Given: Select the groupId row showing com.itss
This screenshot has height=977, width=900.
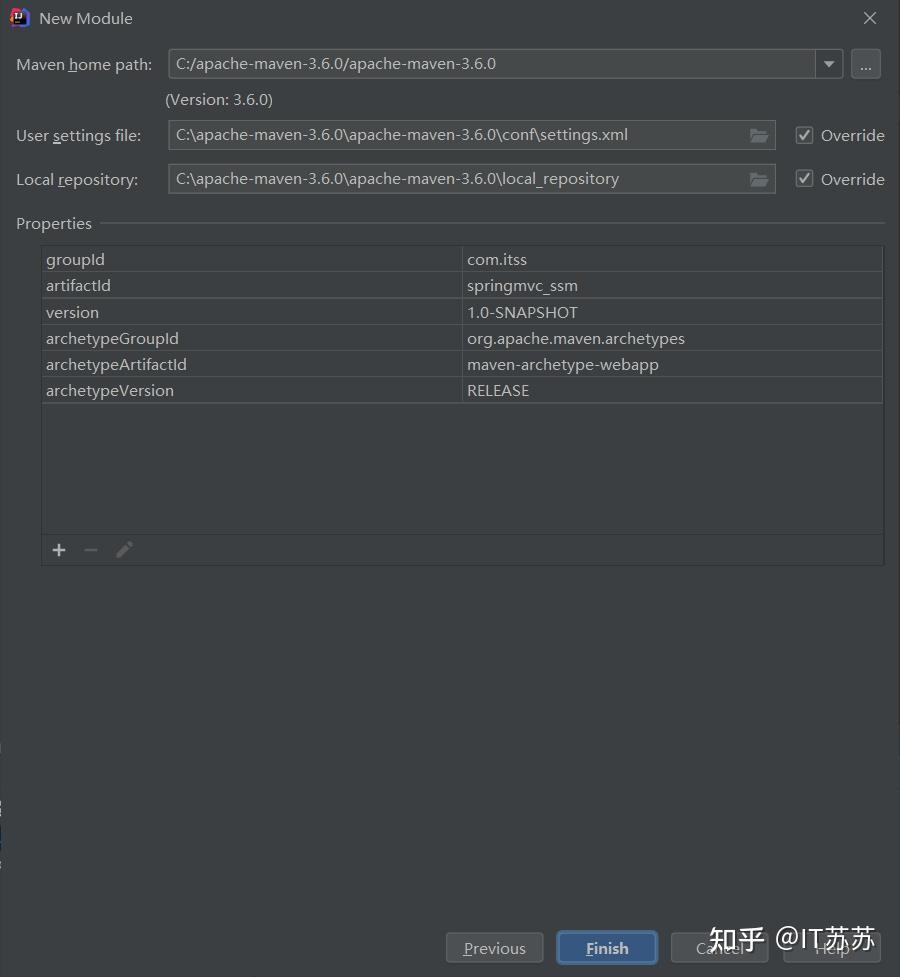Looking at the screenshot, I should pos(300,259).
